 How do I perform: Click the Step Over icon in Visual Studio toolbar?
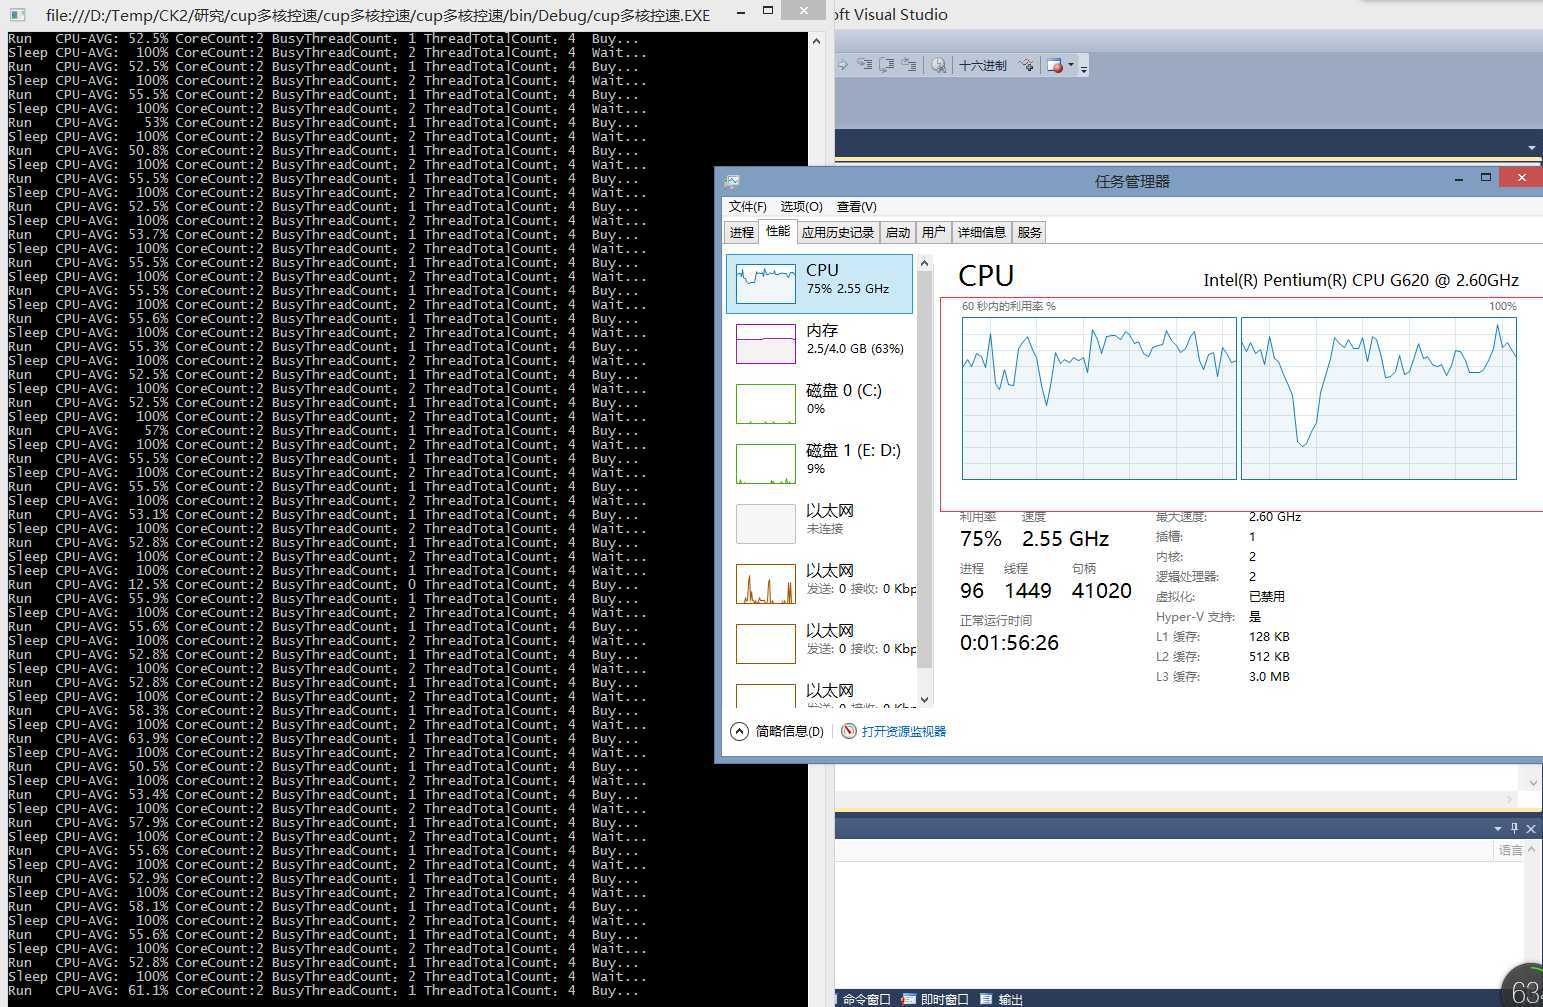(886, 65)
